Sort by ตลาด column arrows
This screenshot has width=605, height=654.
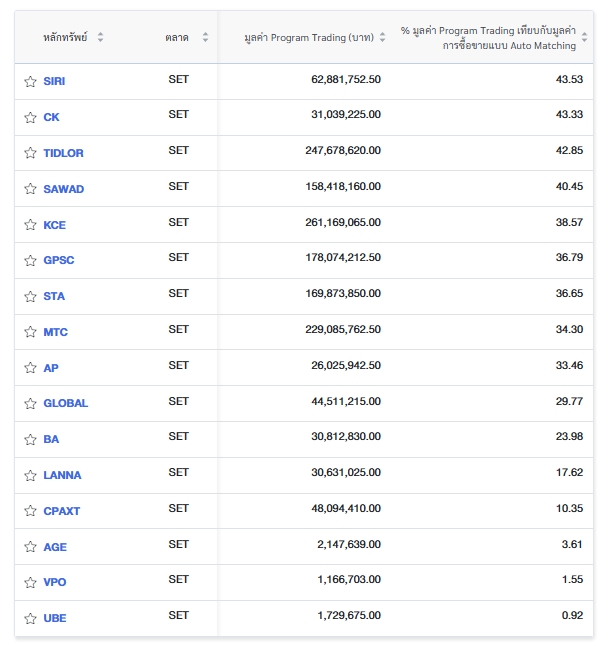click(x=205, y=37)
